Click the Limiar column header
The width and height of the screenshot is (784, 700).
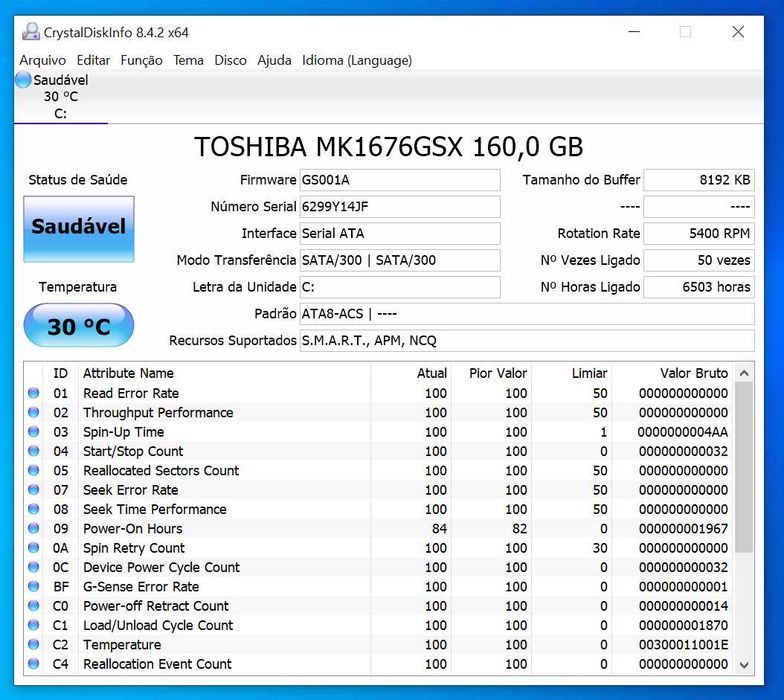tap(572, 373)
